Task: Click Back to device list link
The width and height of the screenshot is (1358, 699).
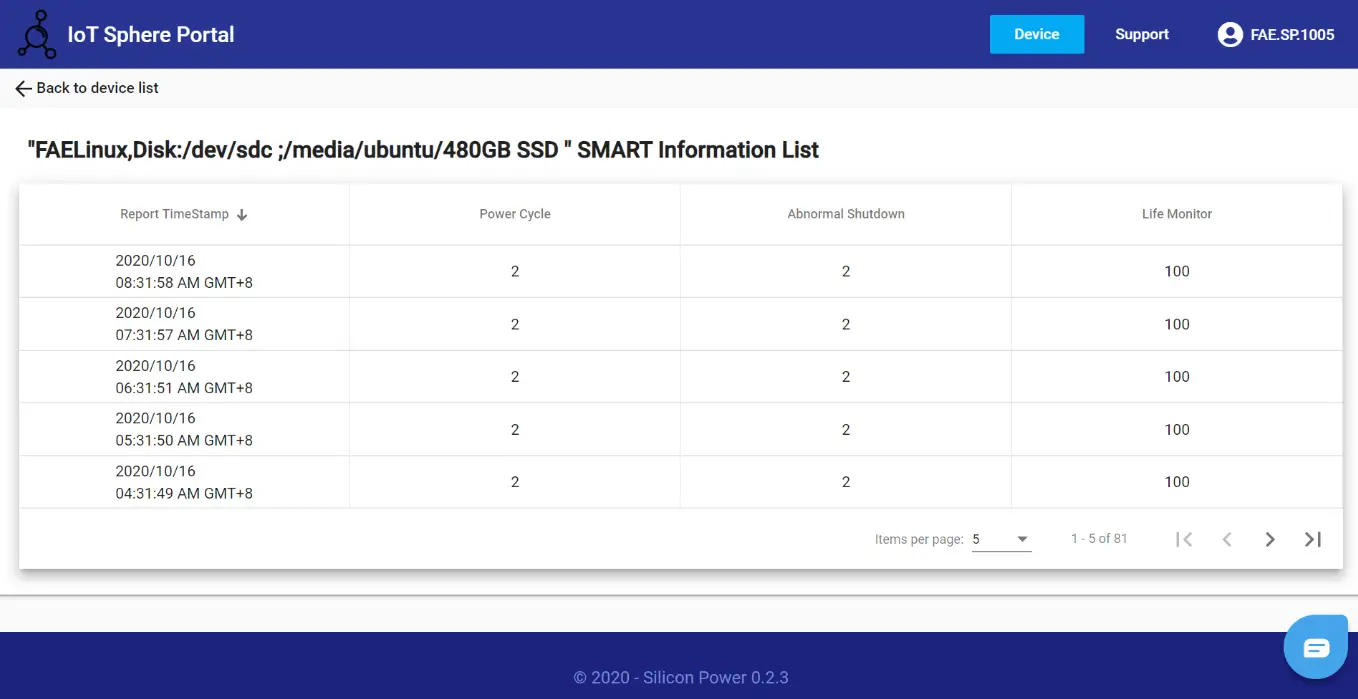Action: pyautogui.click(x=97, y=88)
